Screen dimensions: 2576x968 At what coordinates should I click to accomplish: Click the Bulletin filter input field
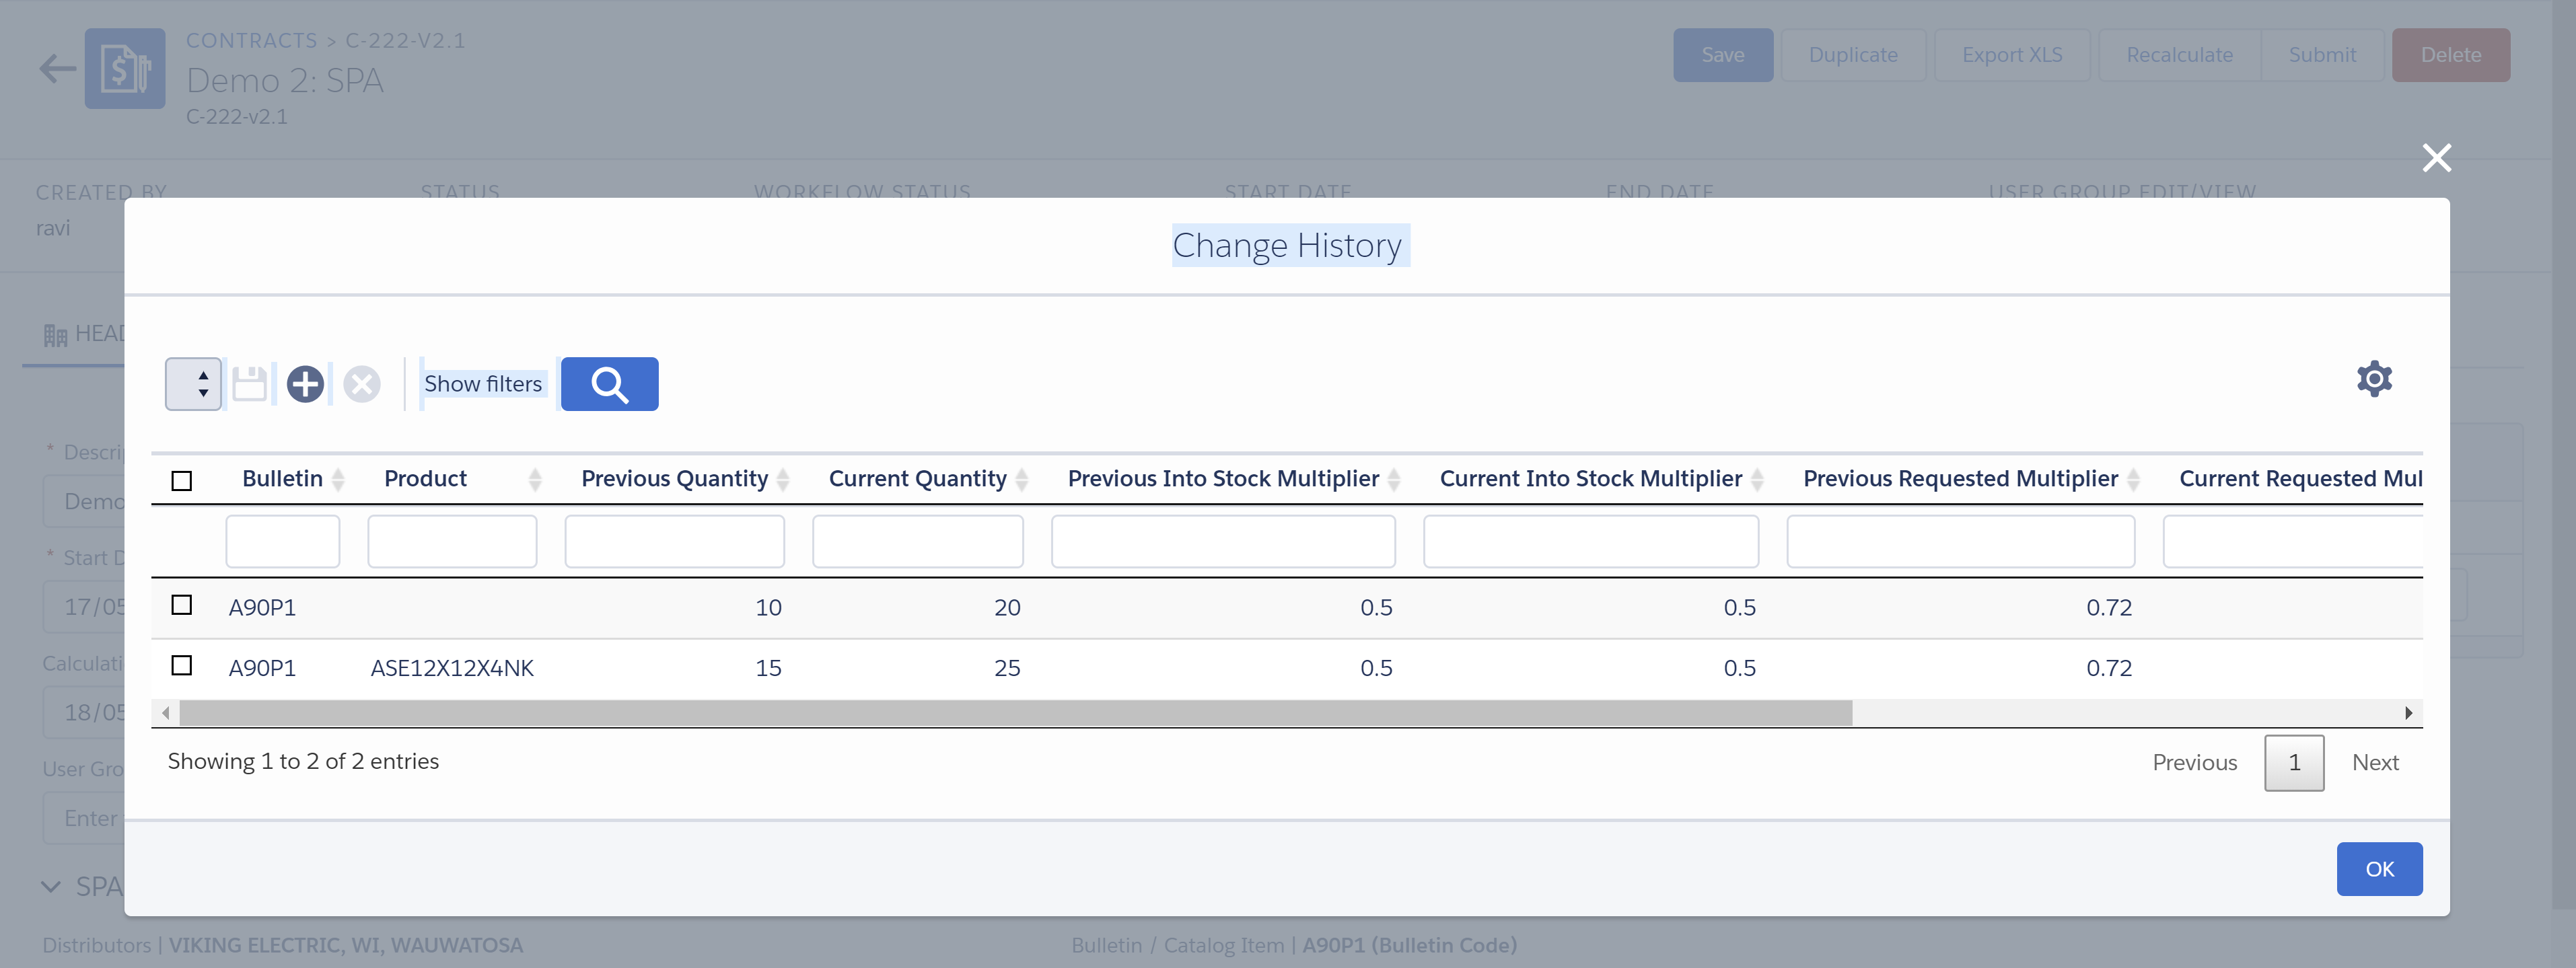(283, 541)
